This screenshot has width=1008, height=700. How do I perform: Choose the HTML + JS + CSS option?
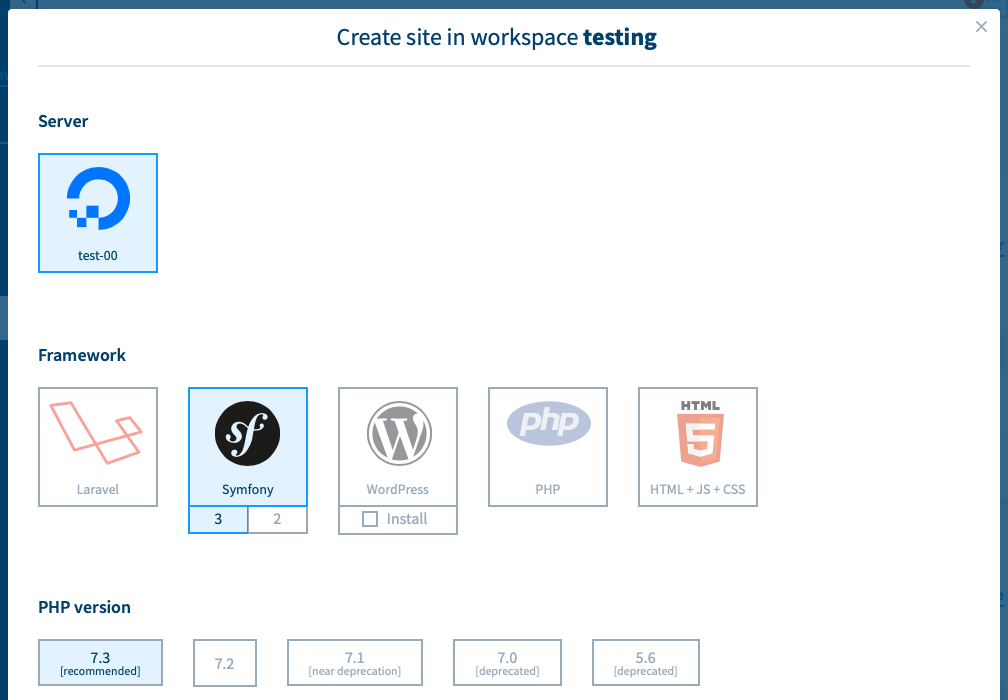(698, 447)
